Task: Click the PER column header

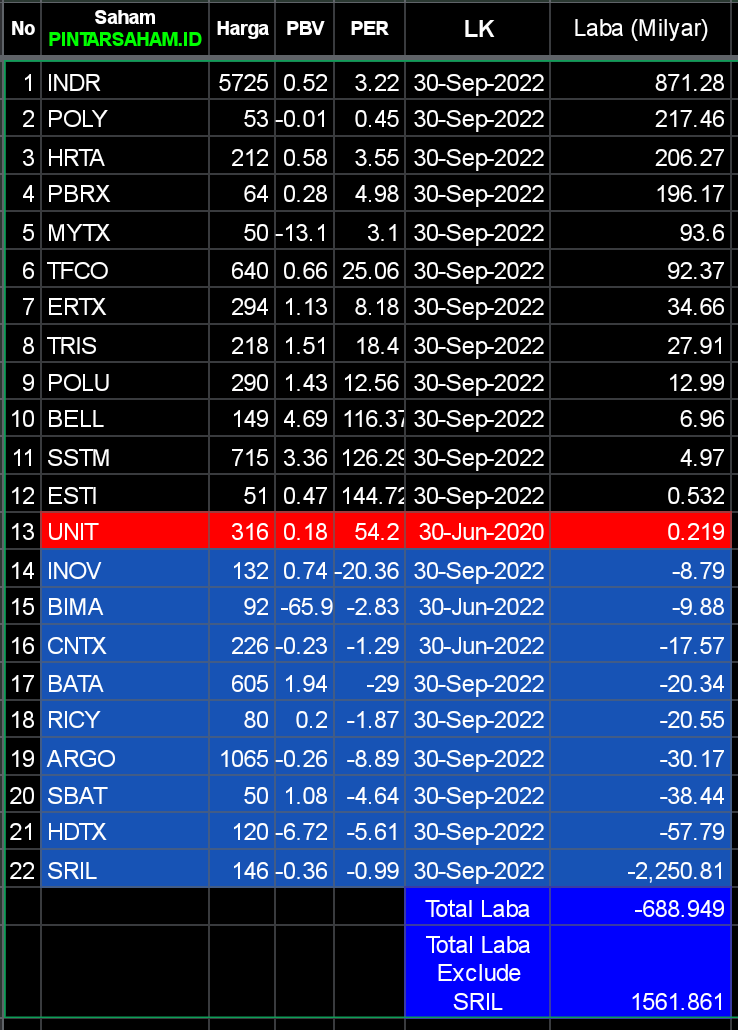Action: point(369,29)
